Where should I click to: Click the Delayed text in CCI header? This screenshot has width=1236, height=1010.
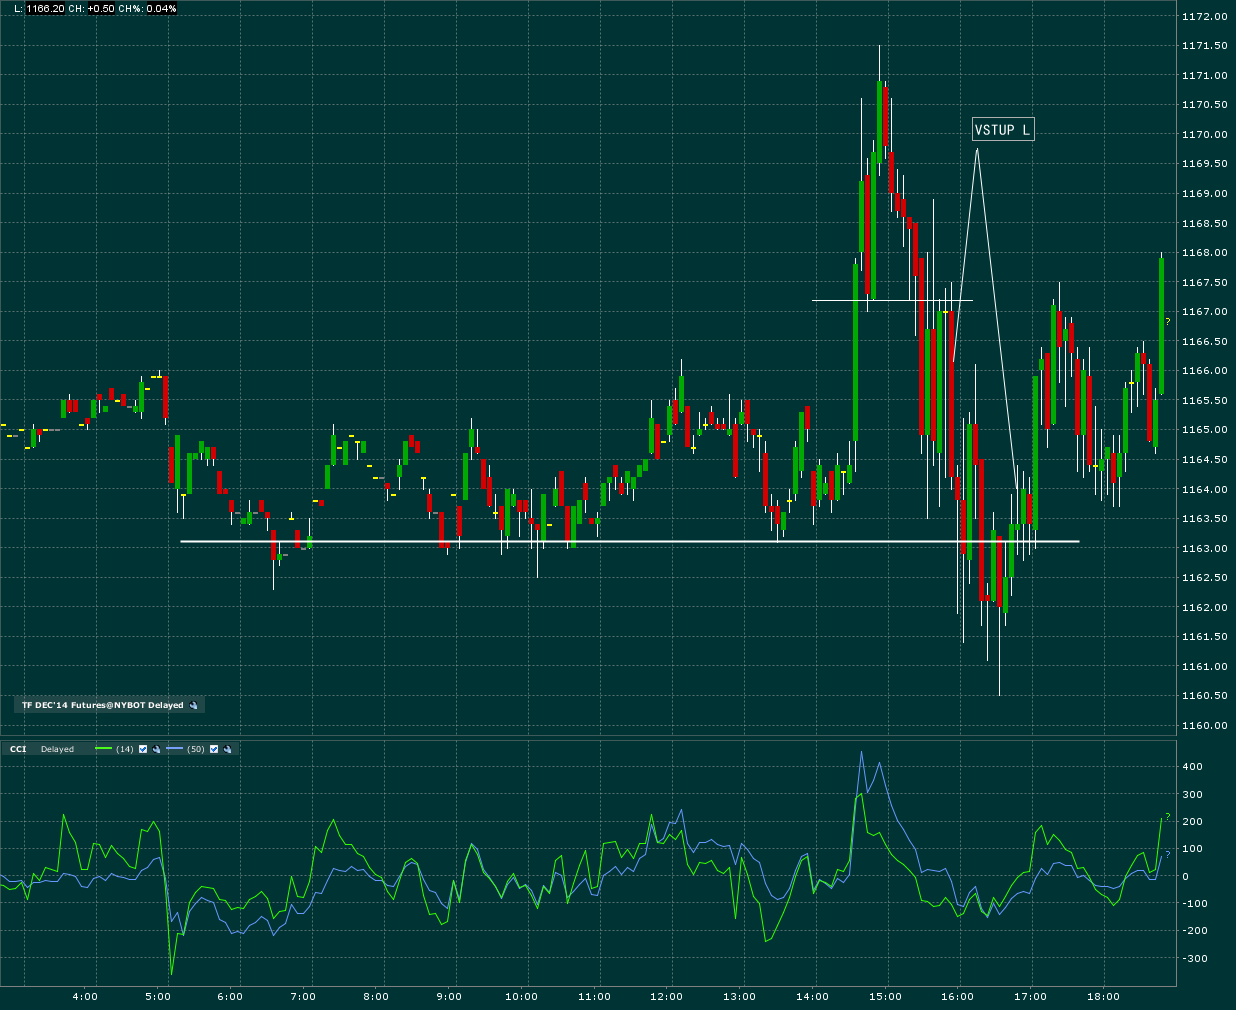tap(57, 749)
